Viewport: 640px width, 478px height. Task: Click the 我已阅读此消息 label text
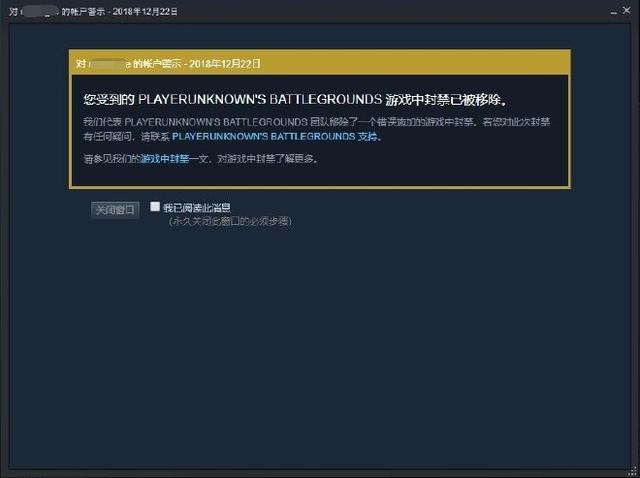point(197,208)
